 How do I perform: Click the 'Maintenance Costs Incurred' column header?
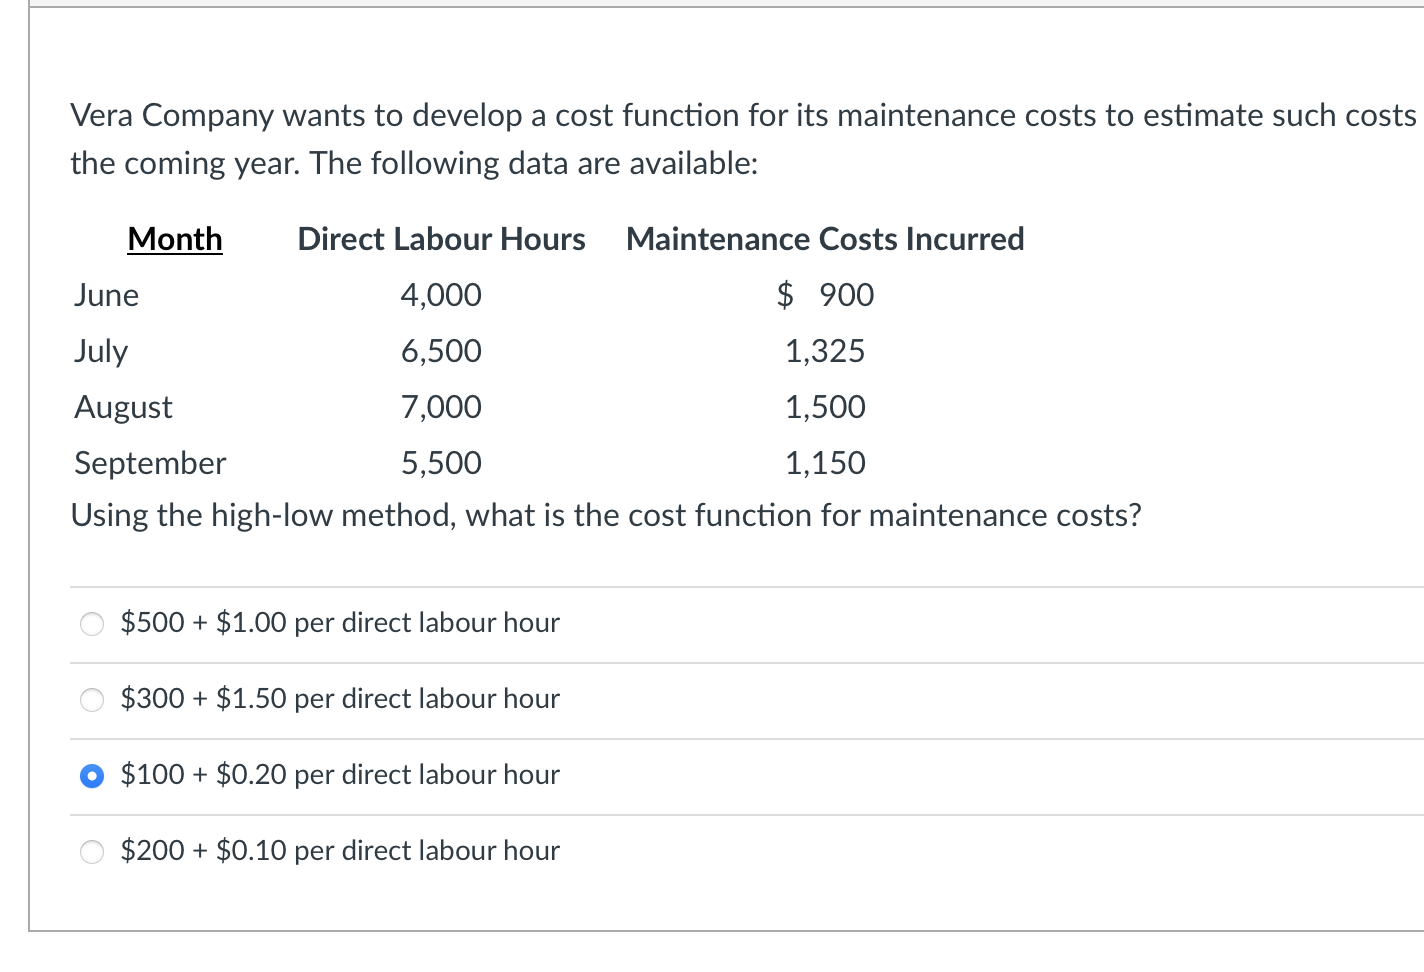[x=824, y=239]
